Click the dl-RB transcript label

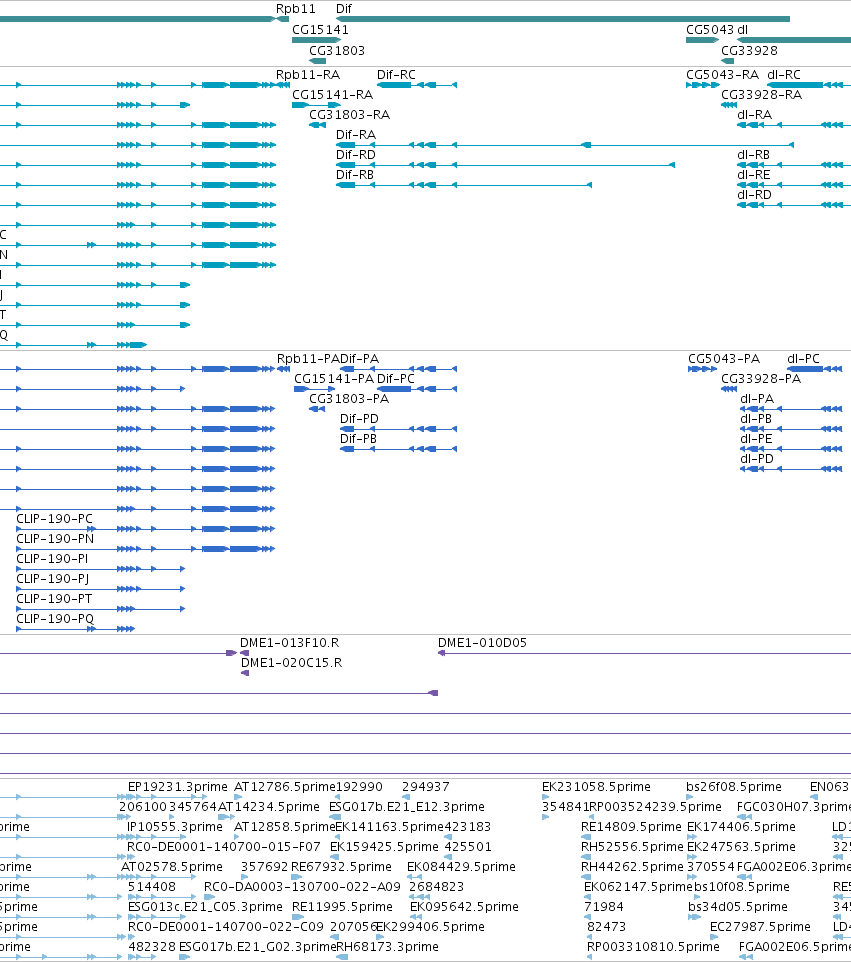point(753,155)
